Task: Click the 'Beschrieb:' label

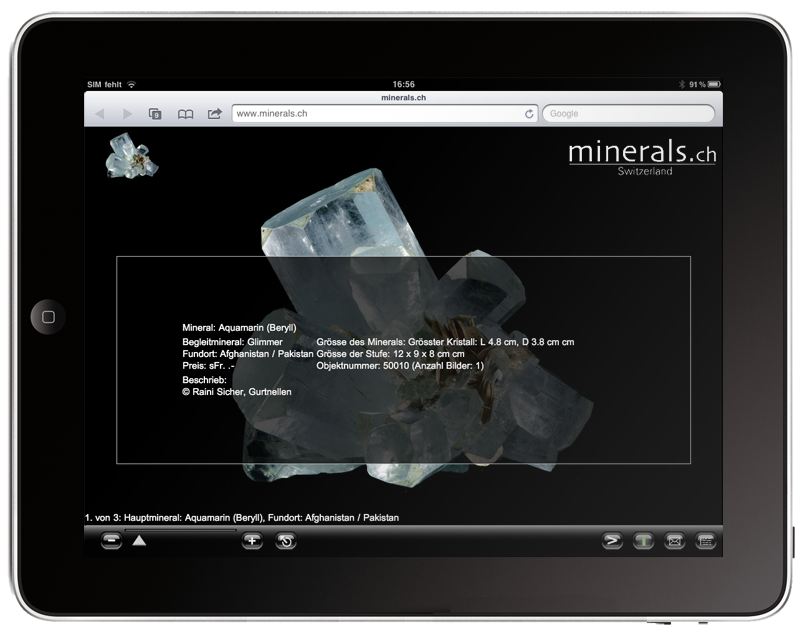Action: tap(205, 380)
